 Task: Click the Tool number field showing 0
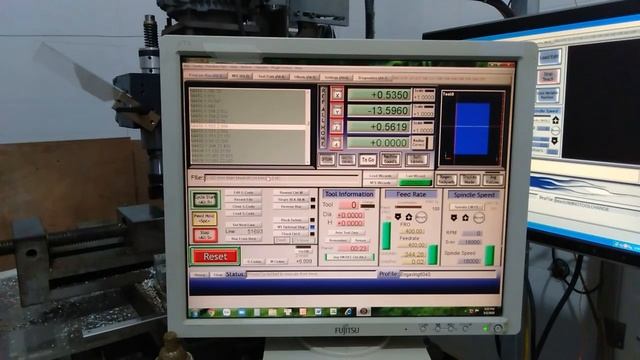[349, 205]
